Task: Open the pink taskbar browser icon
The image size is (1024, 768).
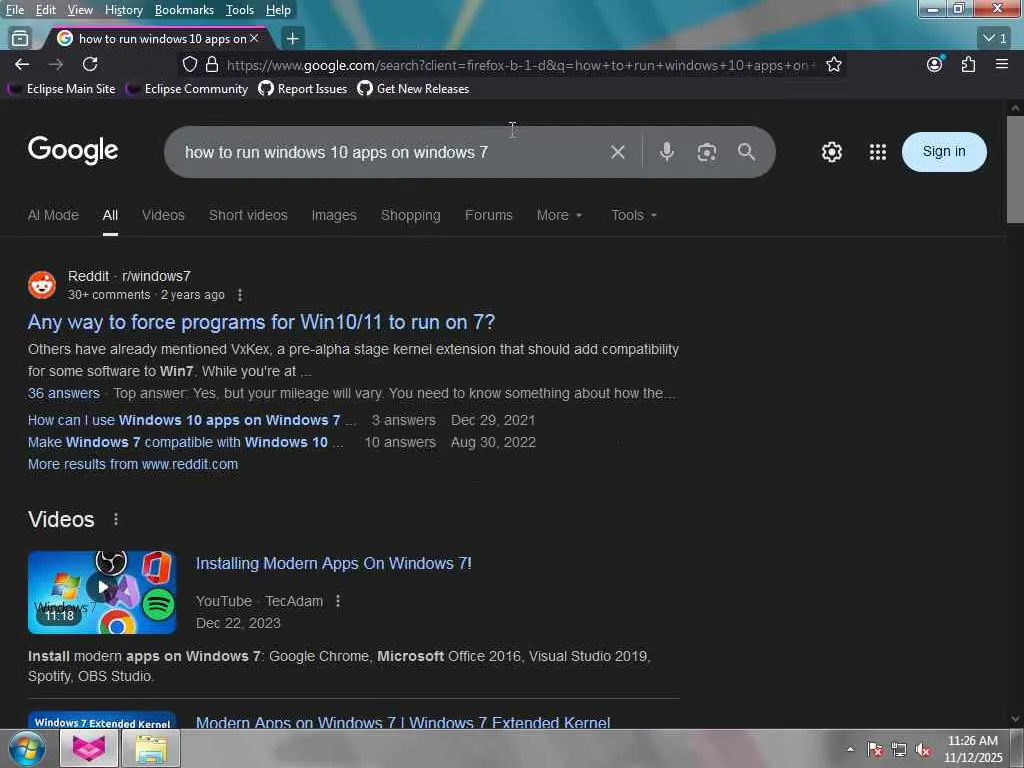Action: [x=89, y=748]
